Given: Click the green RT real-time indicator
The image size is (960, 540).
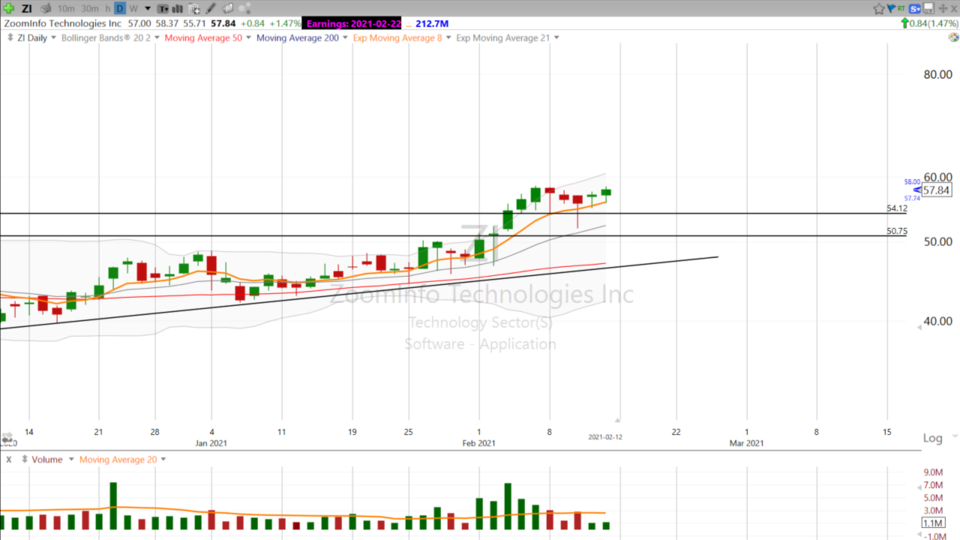Looking at the screenshot, I should tap(901, 8).
